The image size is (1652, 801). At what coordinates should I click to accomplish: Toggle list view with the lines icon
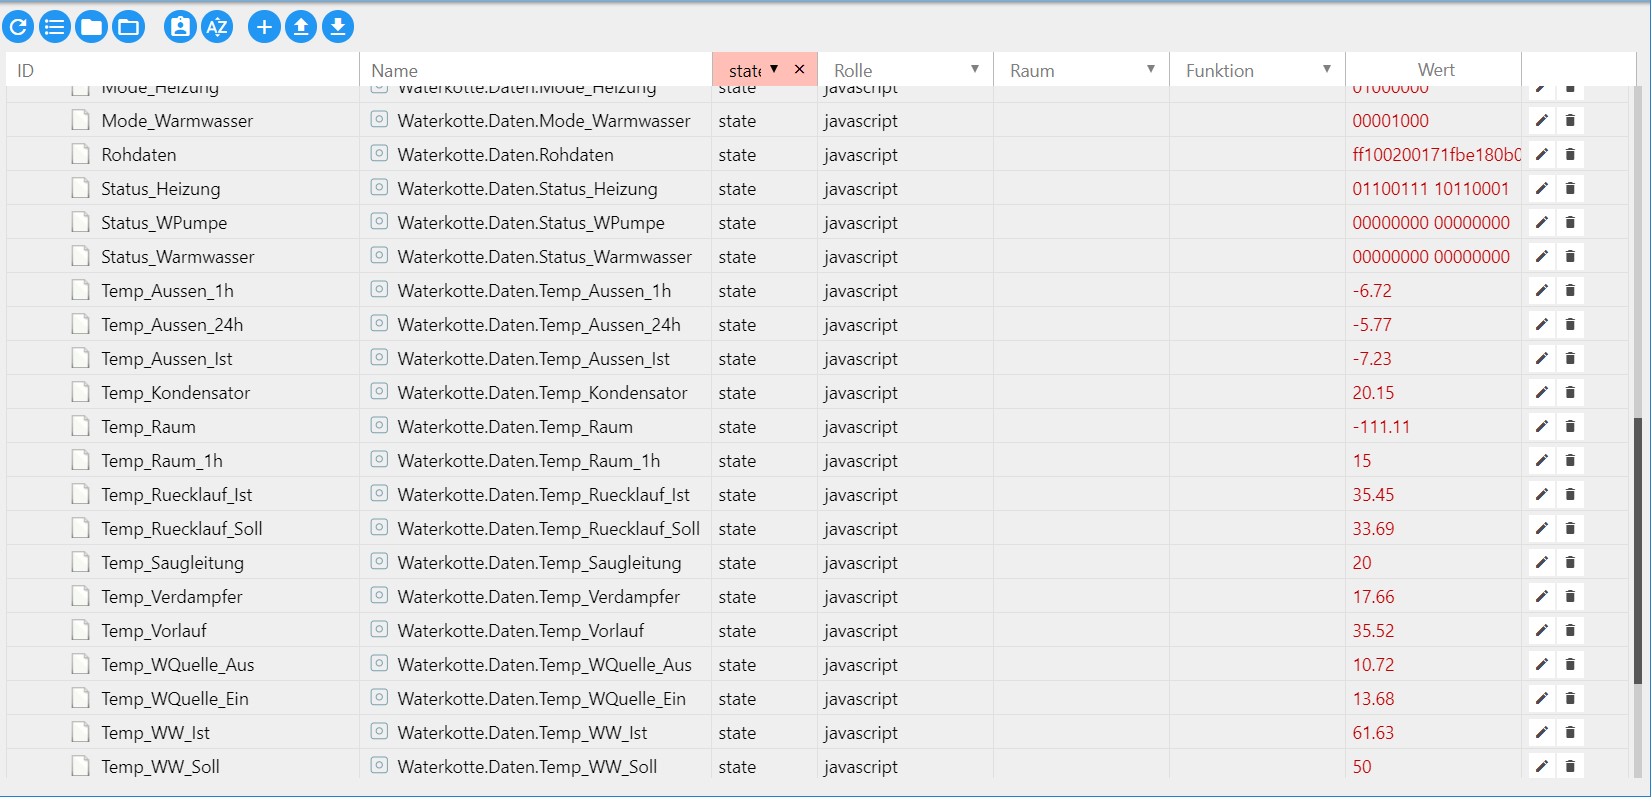pyautogui.click(x=55, y=27)
